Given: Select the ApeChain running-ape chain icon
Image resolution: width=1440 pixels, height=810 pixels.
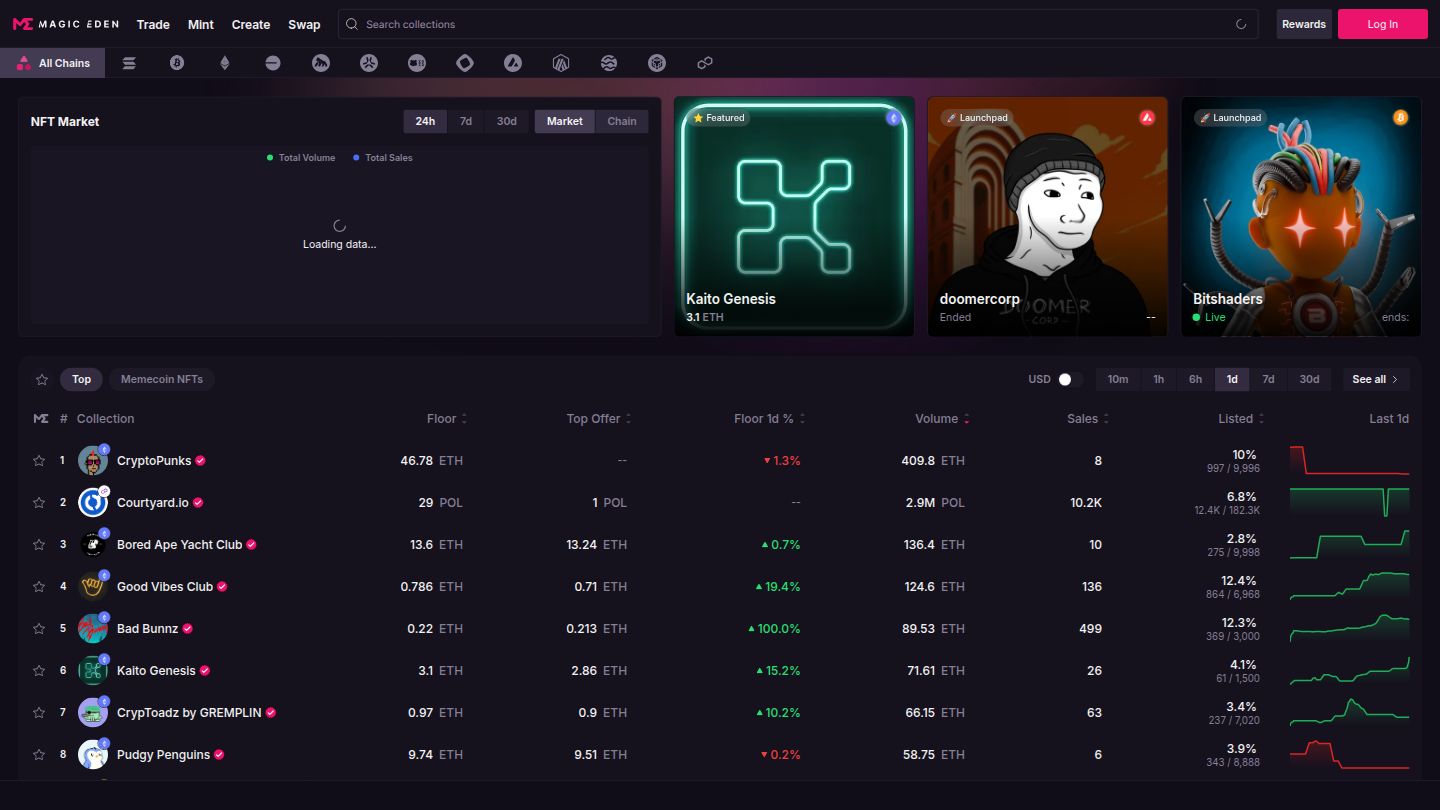Looking at the screenshot, I should (x=321, y=63).
